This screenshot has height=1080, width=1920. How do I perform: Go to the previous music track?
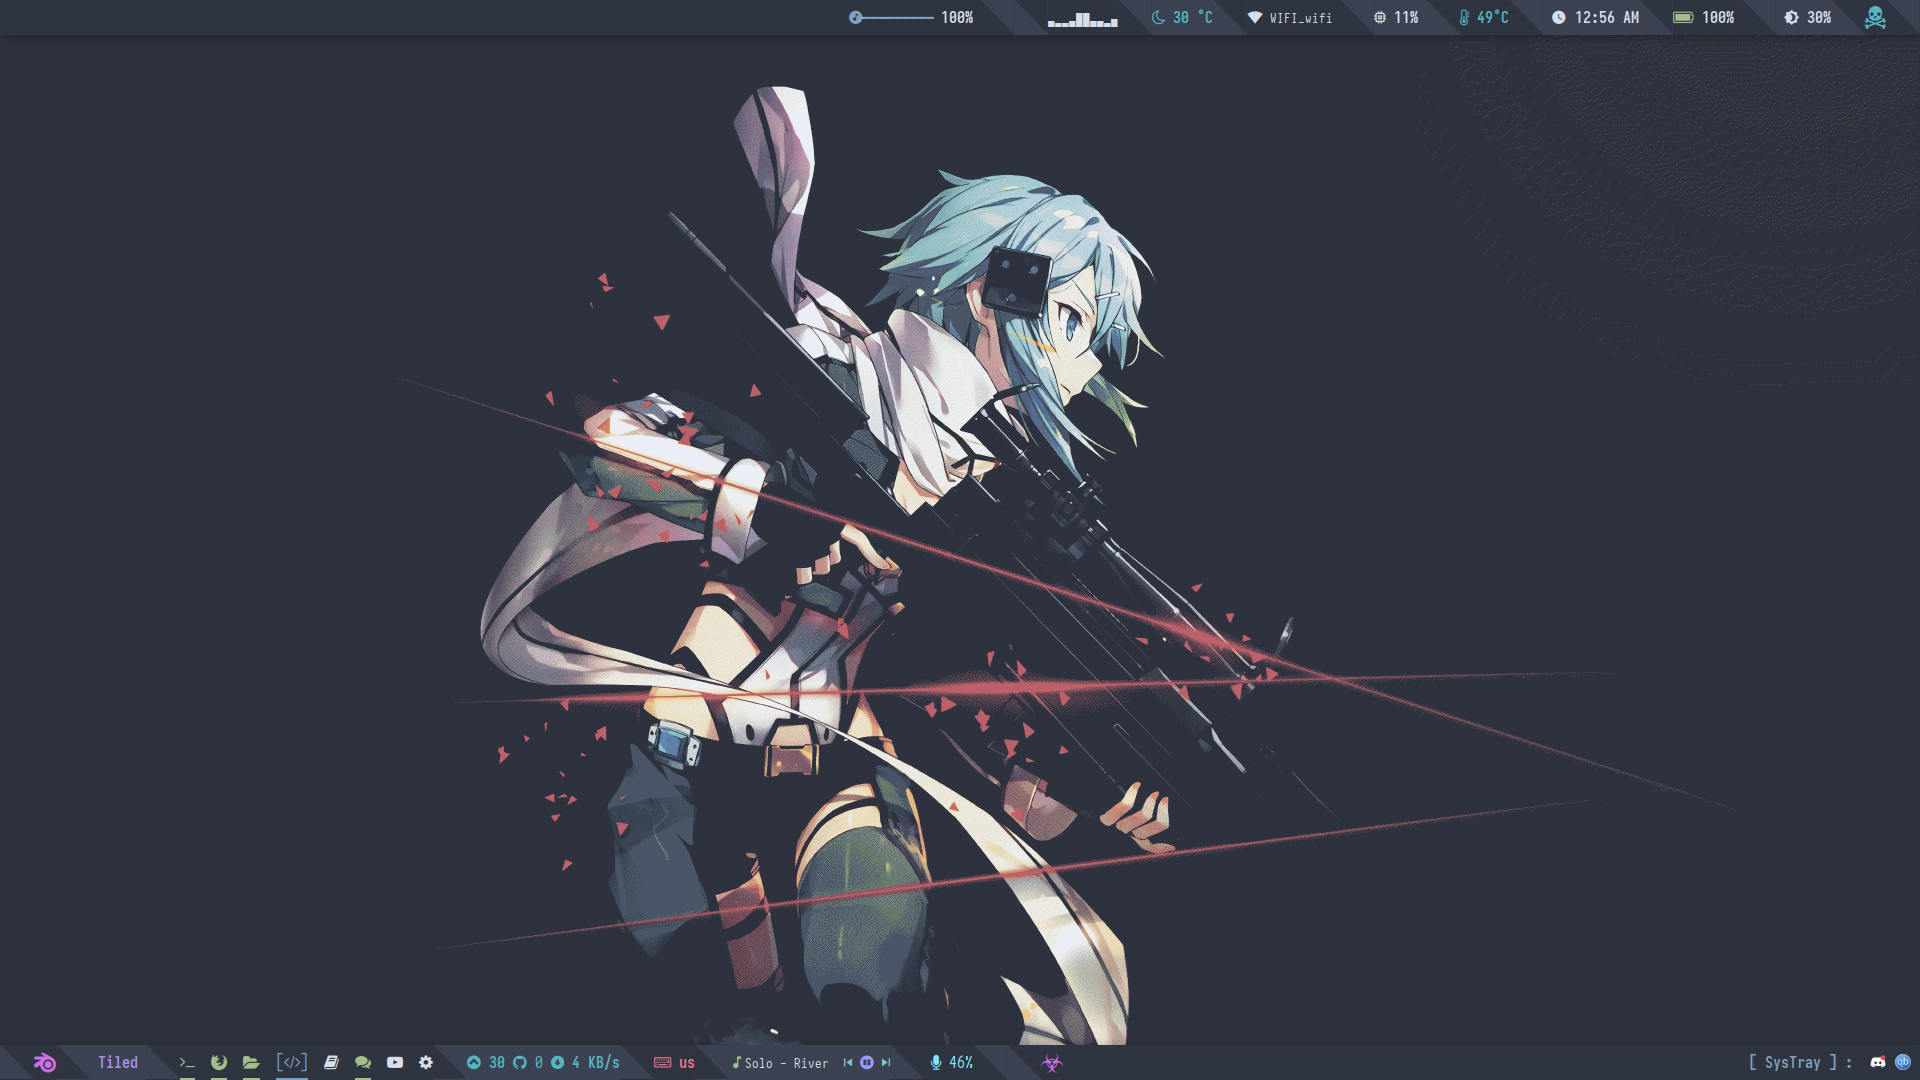(x=848, y=1063)
